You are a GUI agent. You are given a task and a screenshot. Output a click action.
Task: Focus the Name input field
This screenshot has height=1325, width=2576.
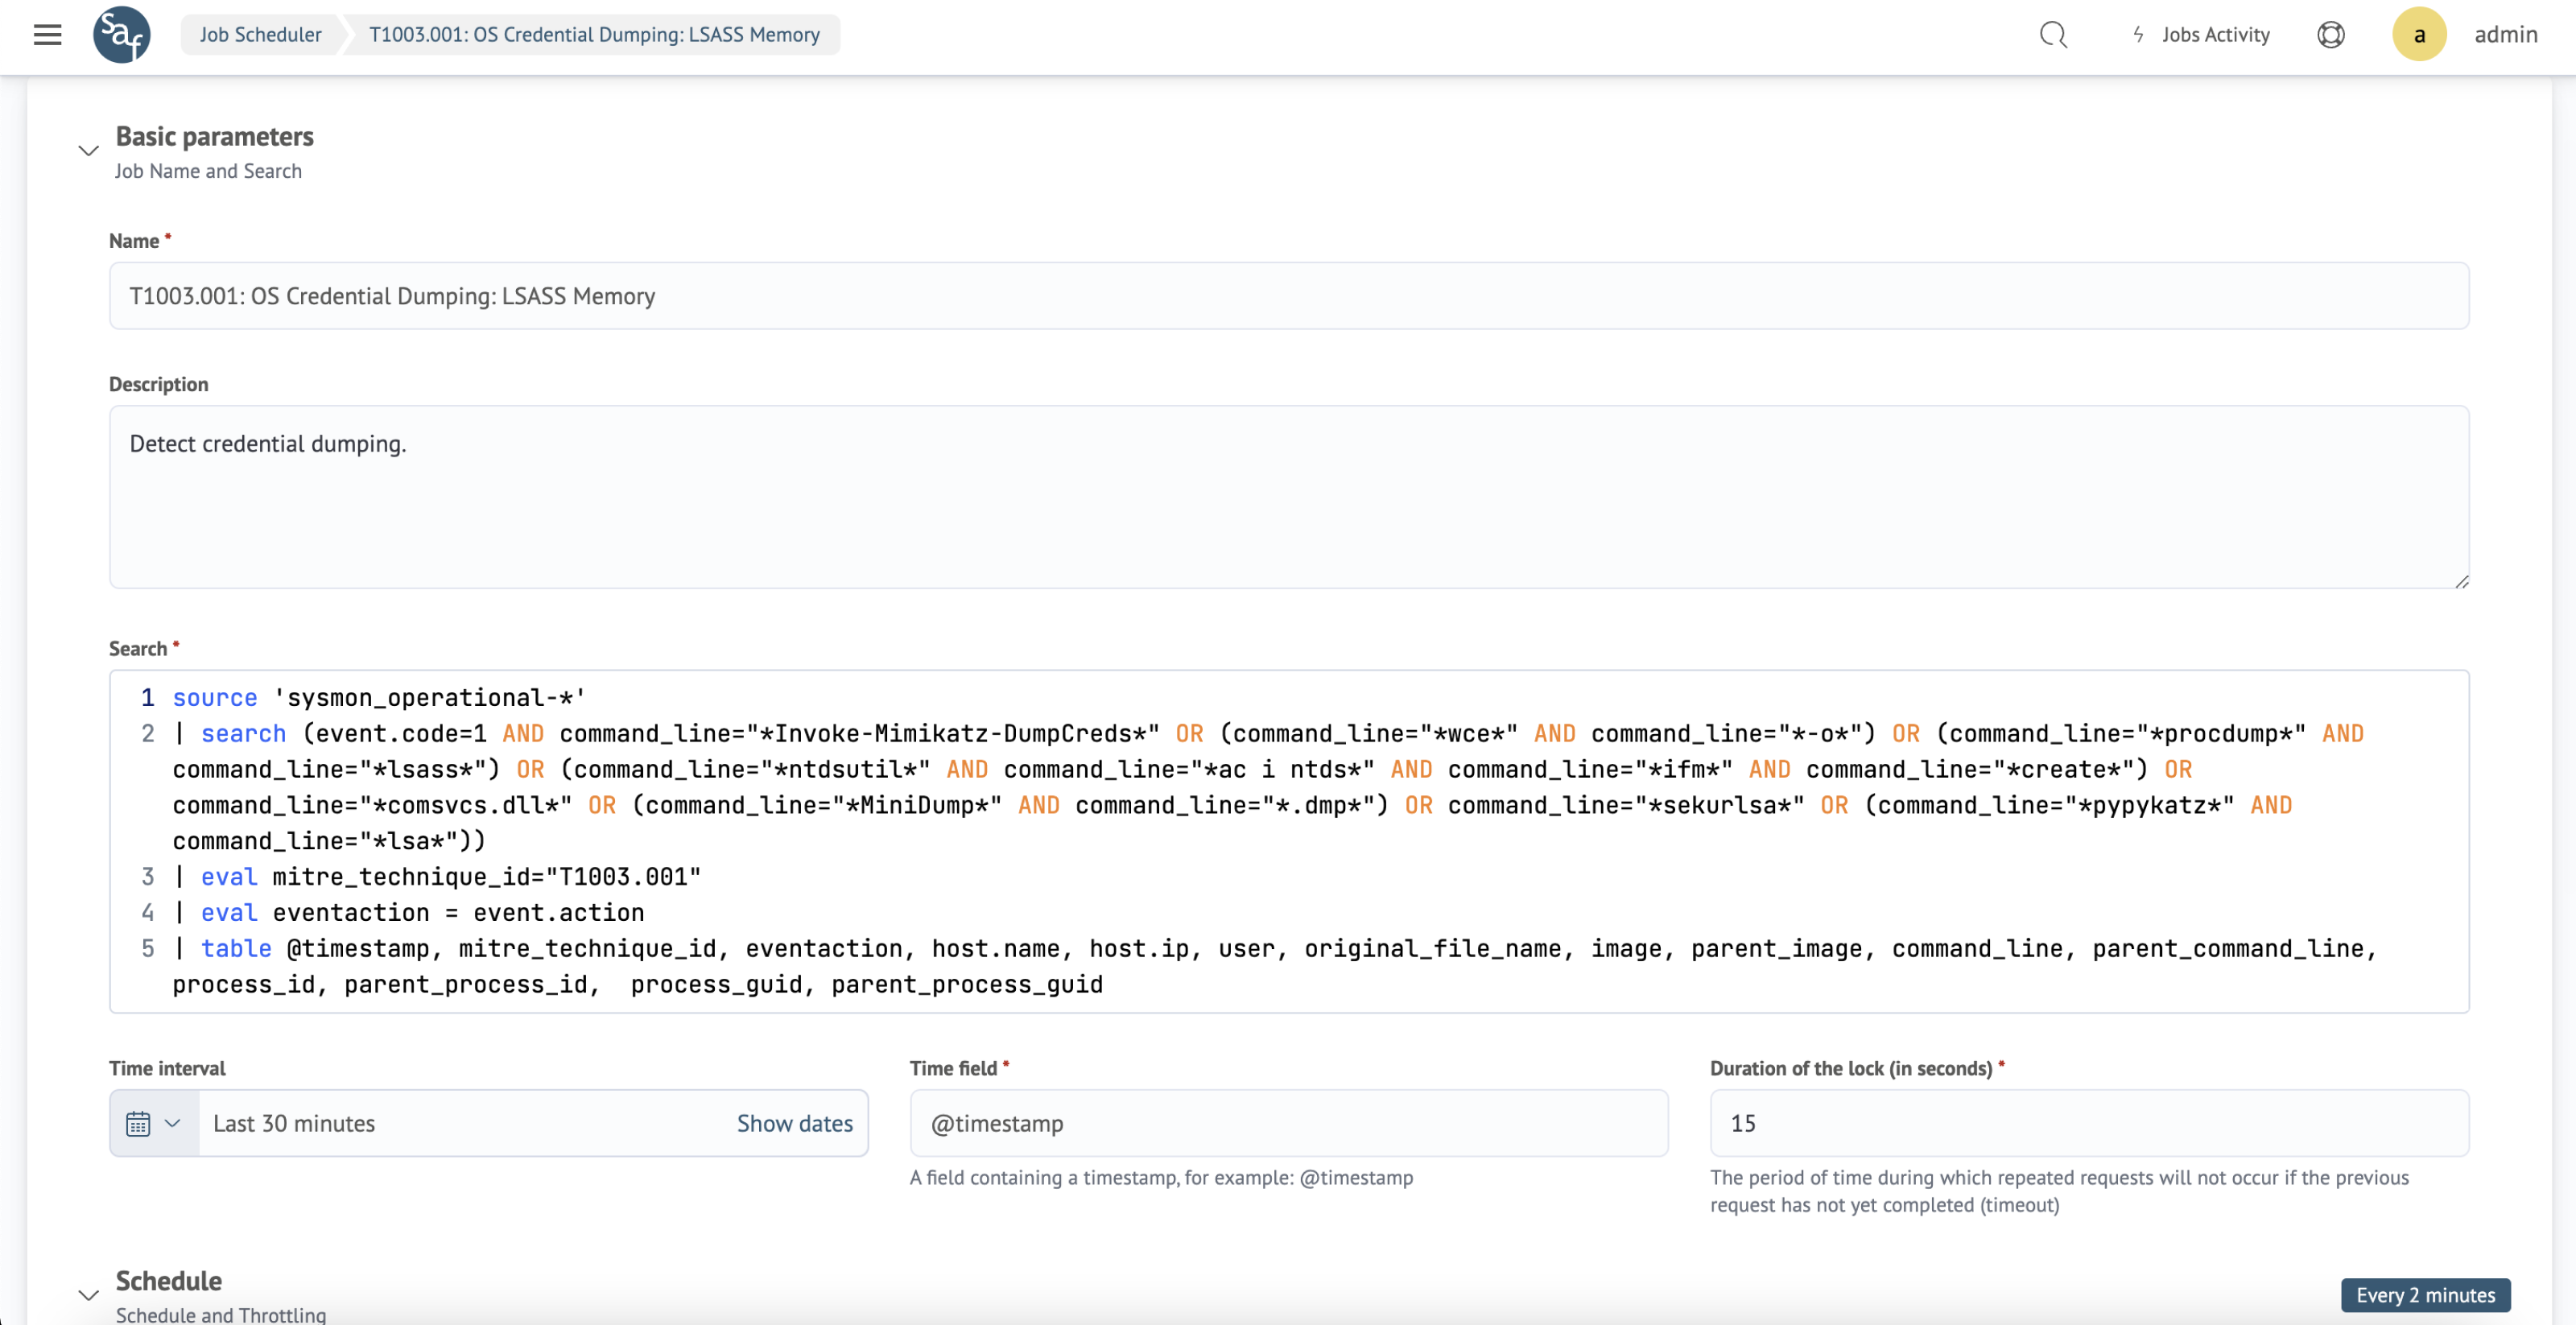1288,296
